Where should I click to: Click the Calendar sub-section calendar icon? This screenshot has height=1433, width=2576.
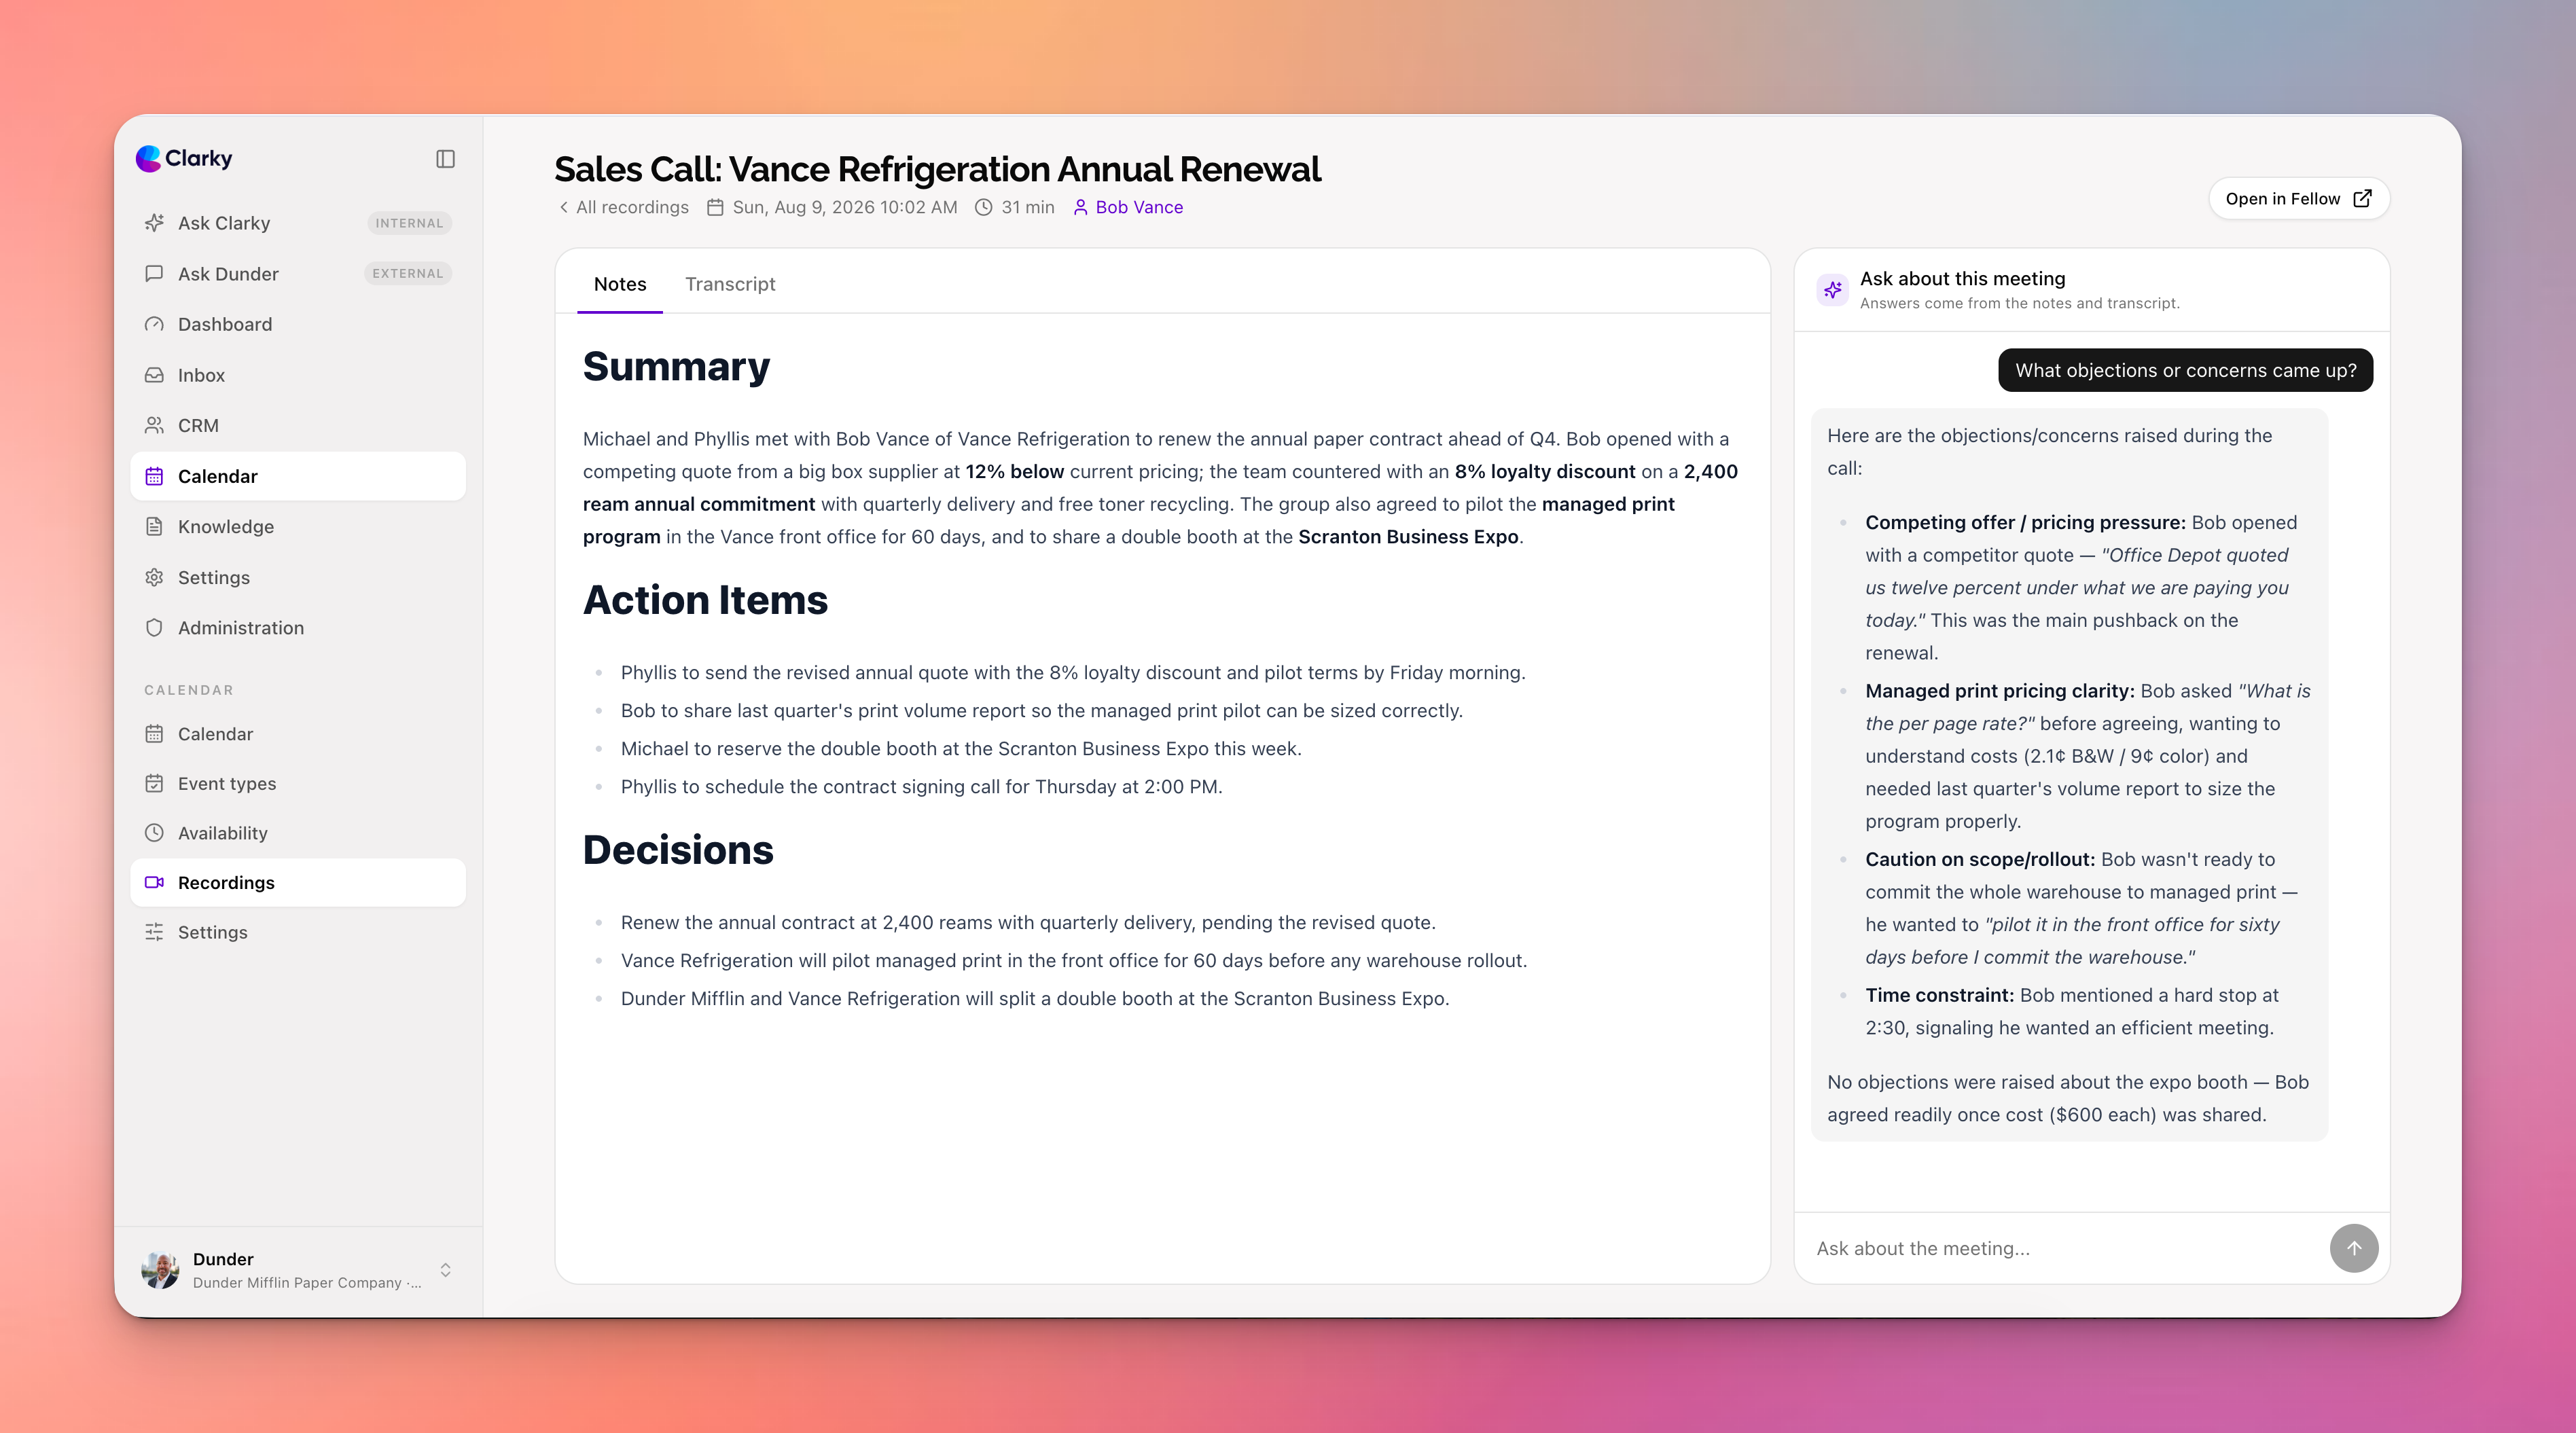point(154,733)
